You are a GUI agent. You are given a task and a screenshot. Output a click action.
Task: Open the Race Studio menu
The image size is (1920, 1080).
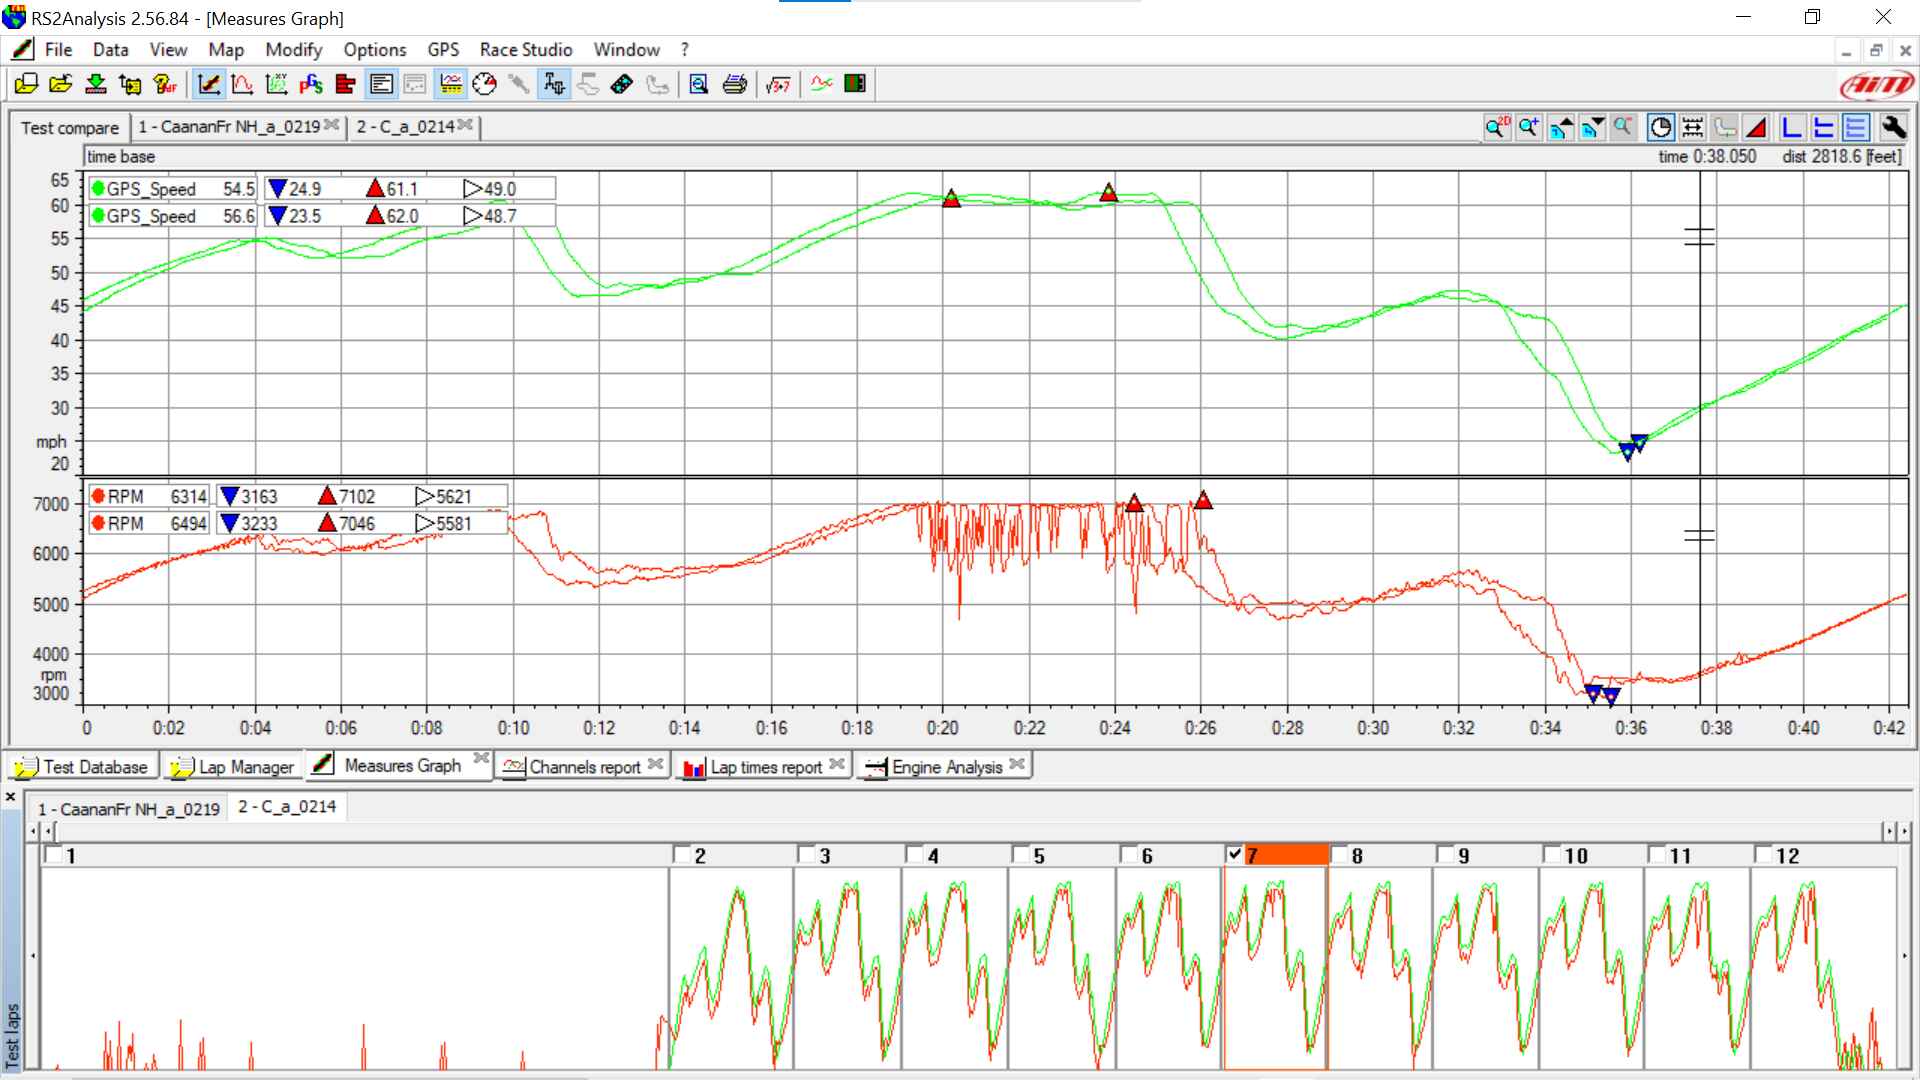pos(525,50)
